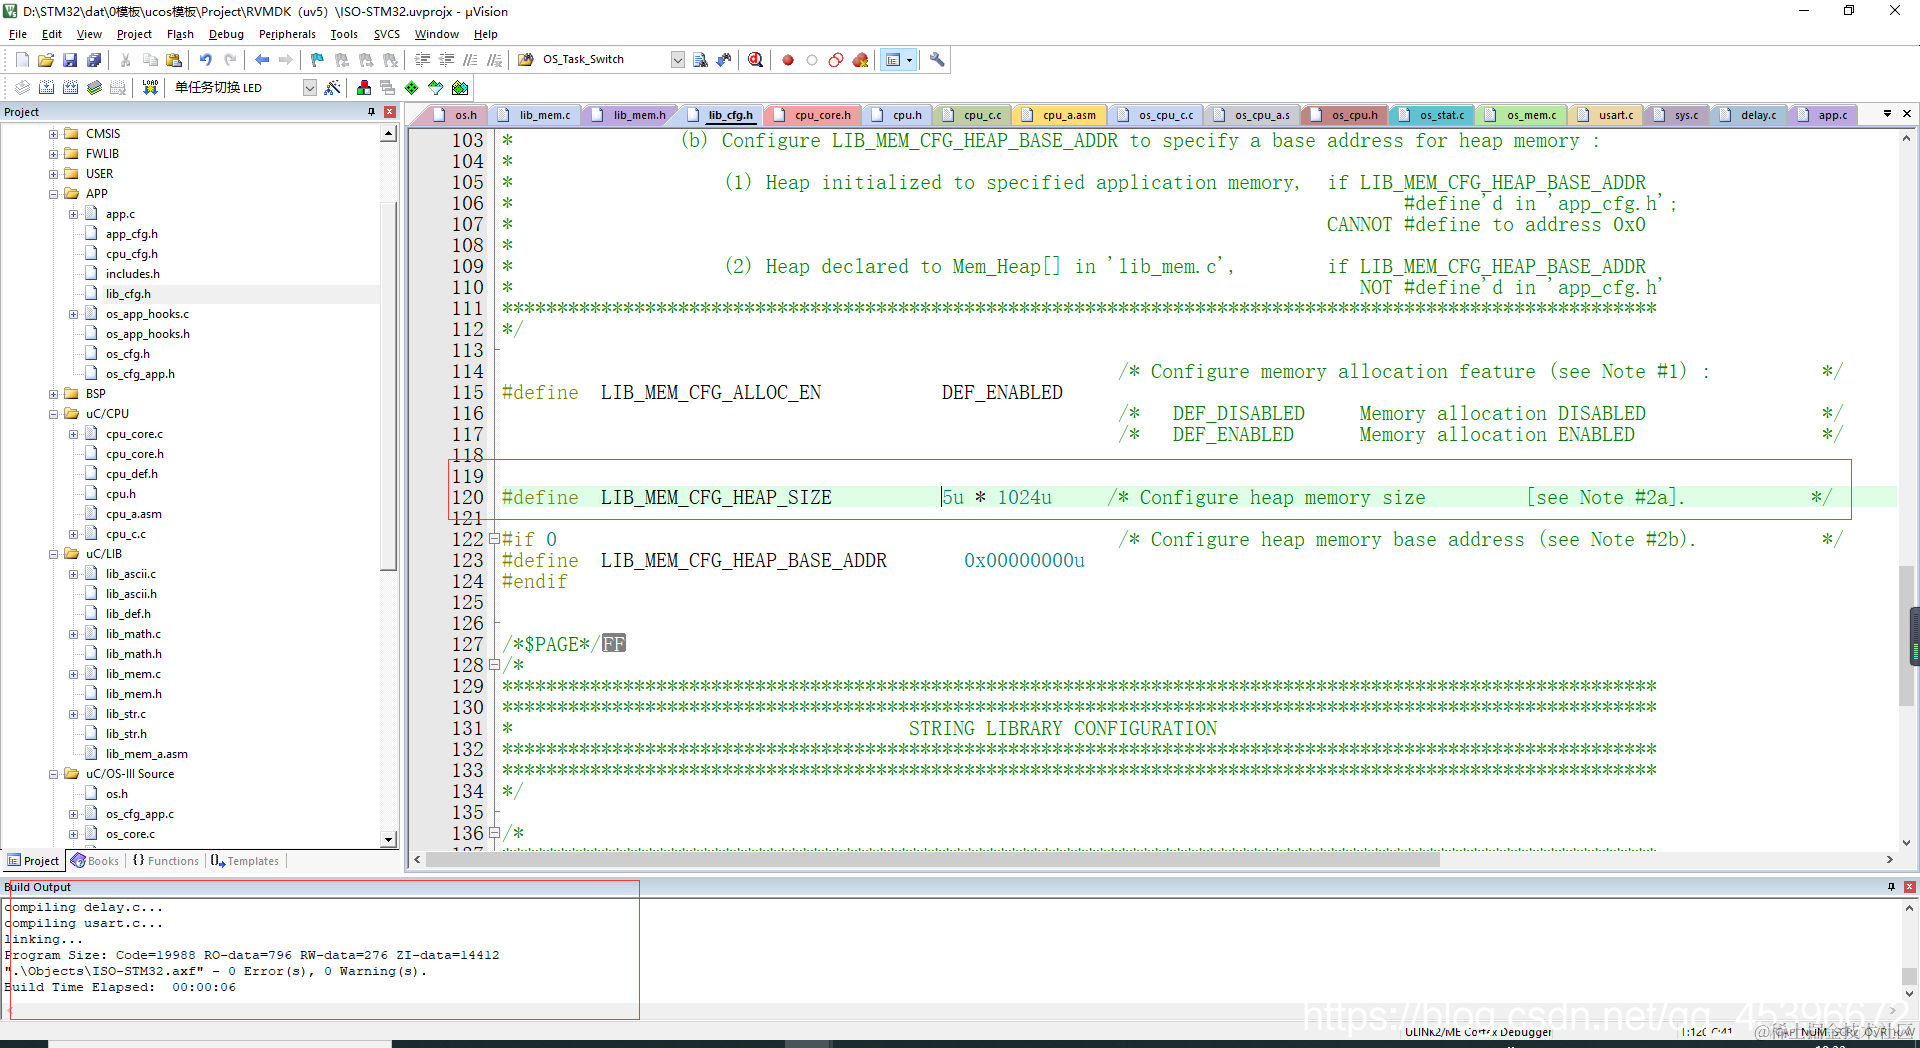Navigate backwards with blue left arrow

click(x=262, y=60)
